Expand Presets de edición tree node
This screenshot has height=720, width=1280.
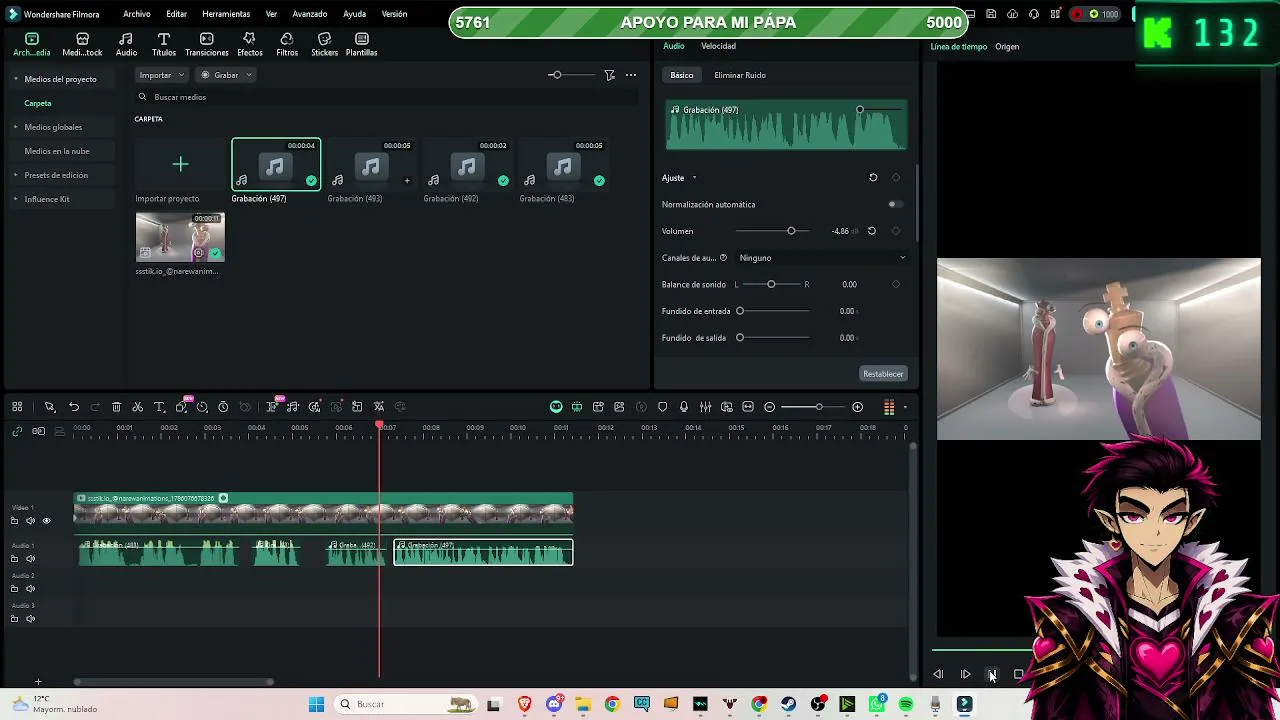[x=15, y=175]
